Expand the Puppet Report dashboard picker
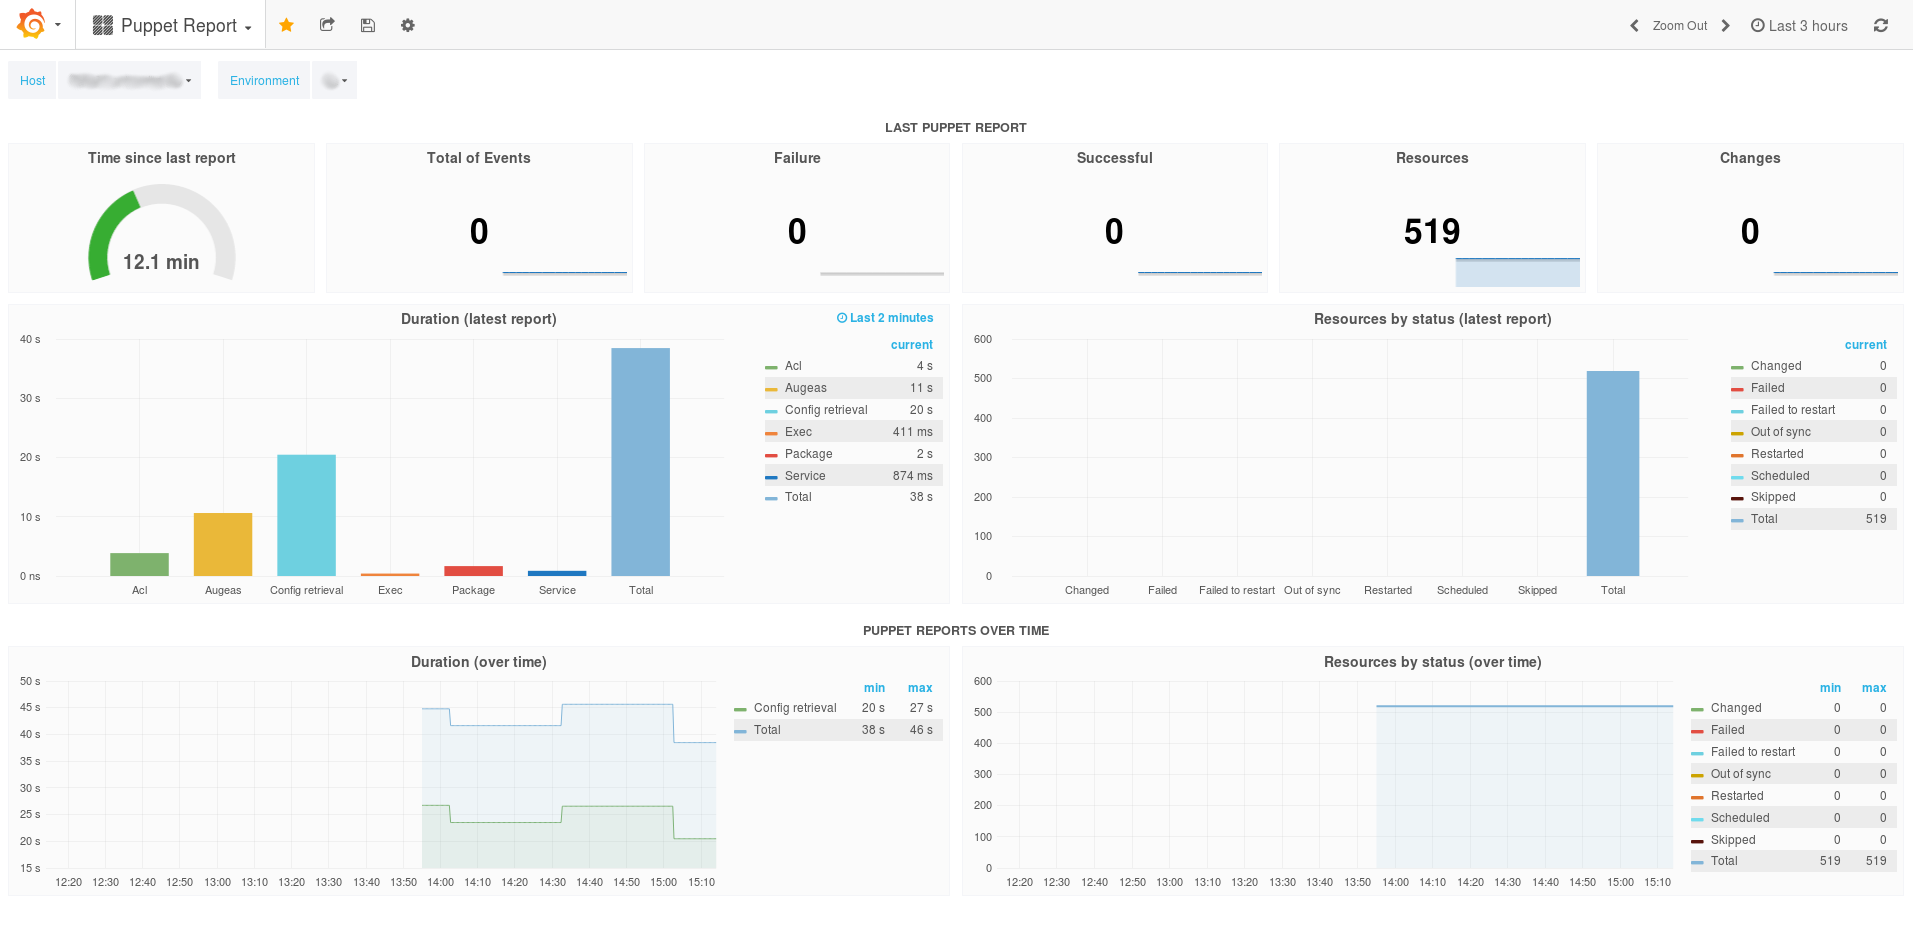 [x=172, y=25]
